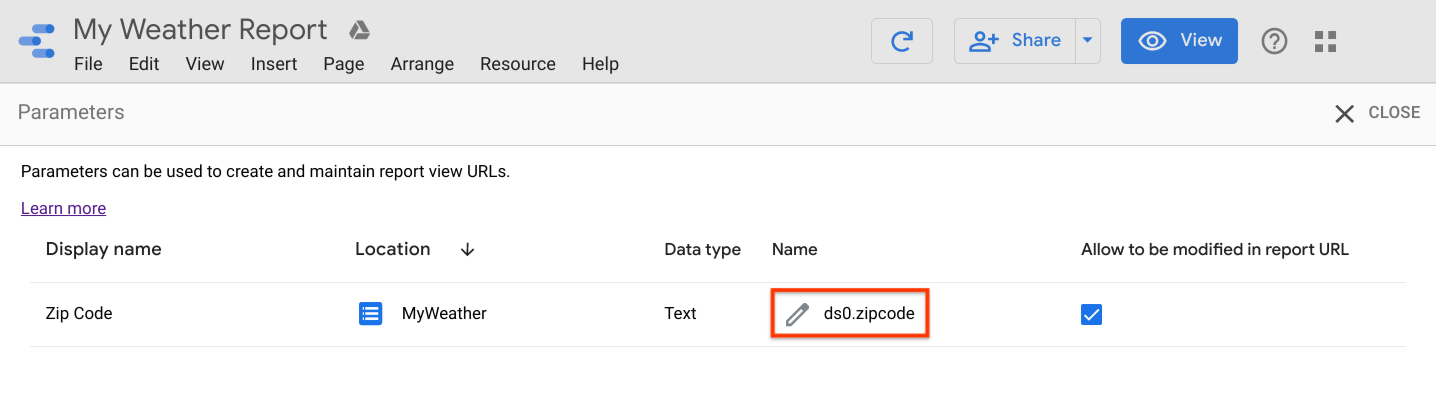Open the Resource menu

point(518,64)
